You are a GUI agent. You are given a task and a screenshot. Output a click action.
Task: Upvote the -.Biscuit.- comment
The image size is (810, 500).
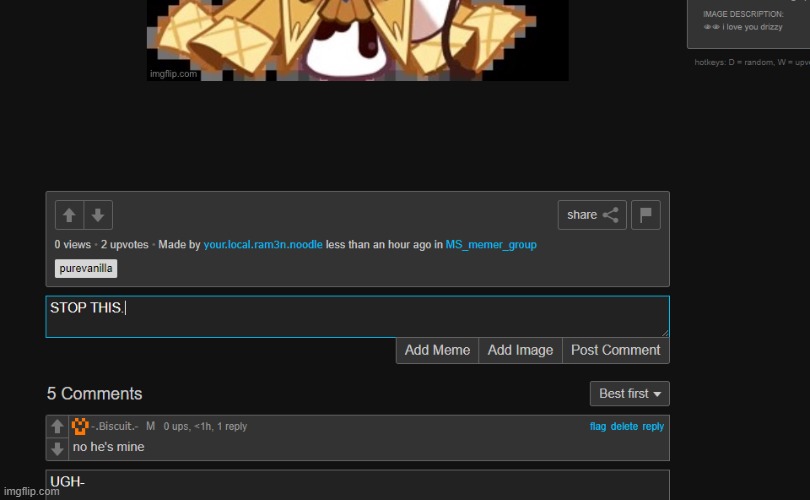pos(57,427)
